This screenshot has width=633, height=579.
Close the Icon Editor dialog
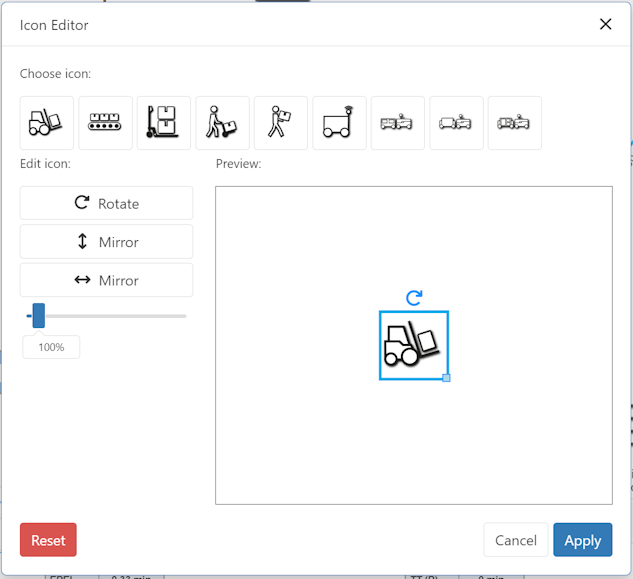click(606, 24)
